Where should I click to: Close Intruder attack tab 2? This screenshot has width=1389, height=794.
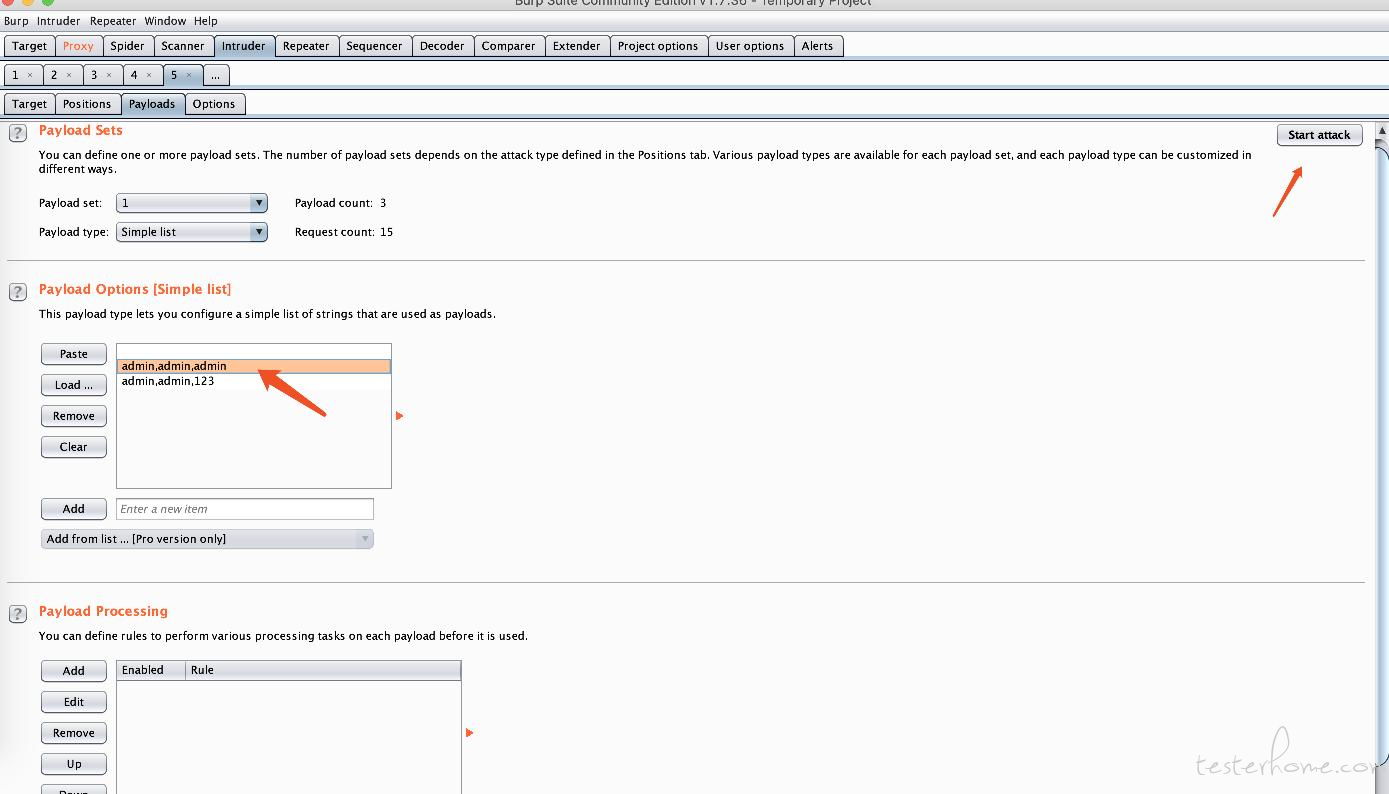(x=69, y=75)
